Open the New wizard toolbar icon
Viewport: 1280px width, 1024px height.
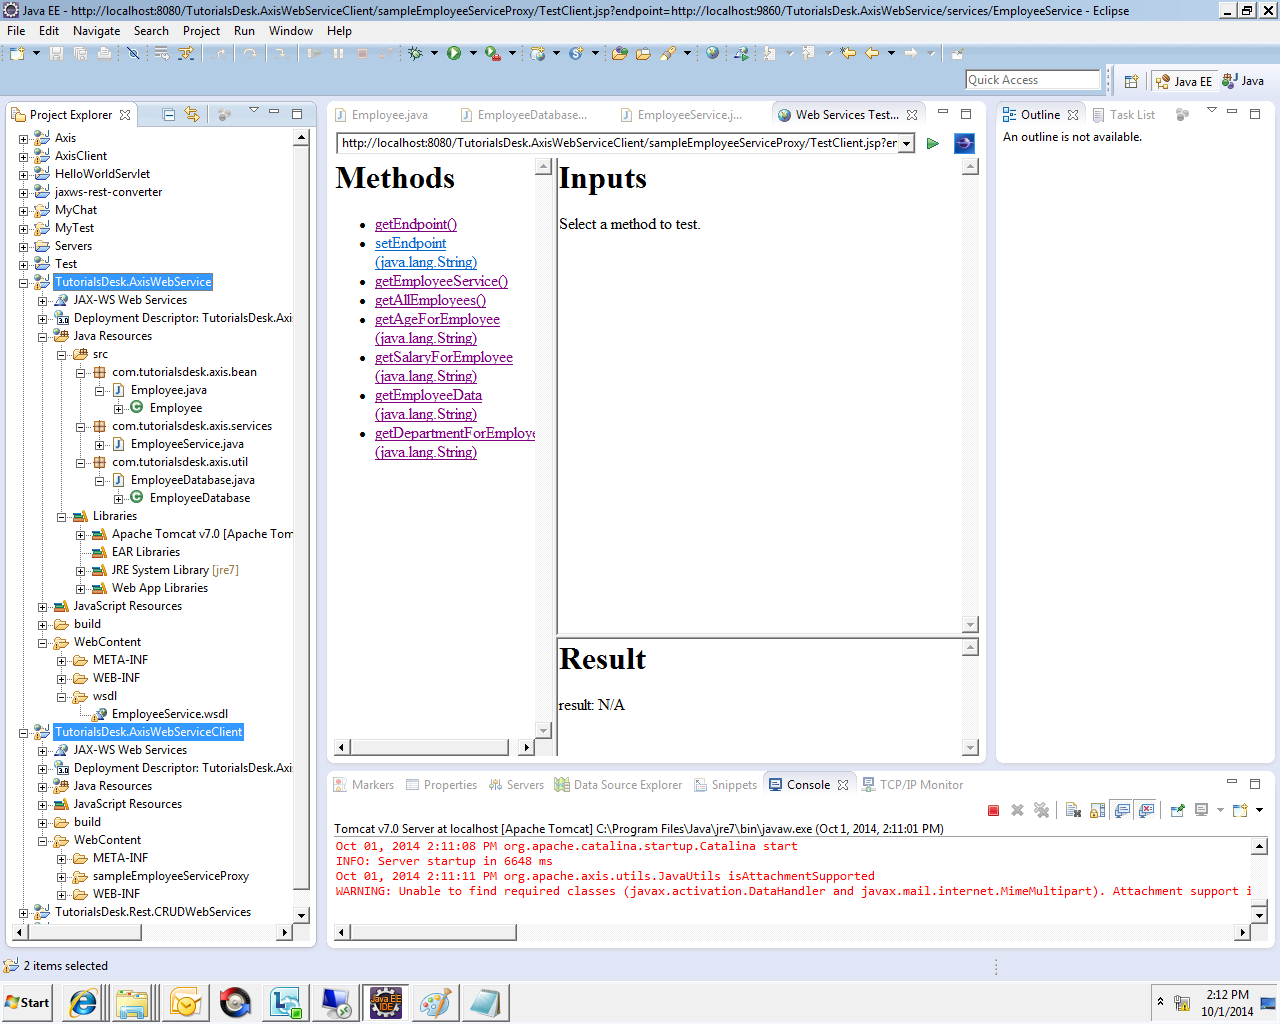(16, 53)
